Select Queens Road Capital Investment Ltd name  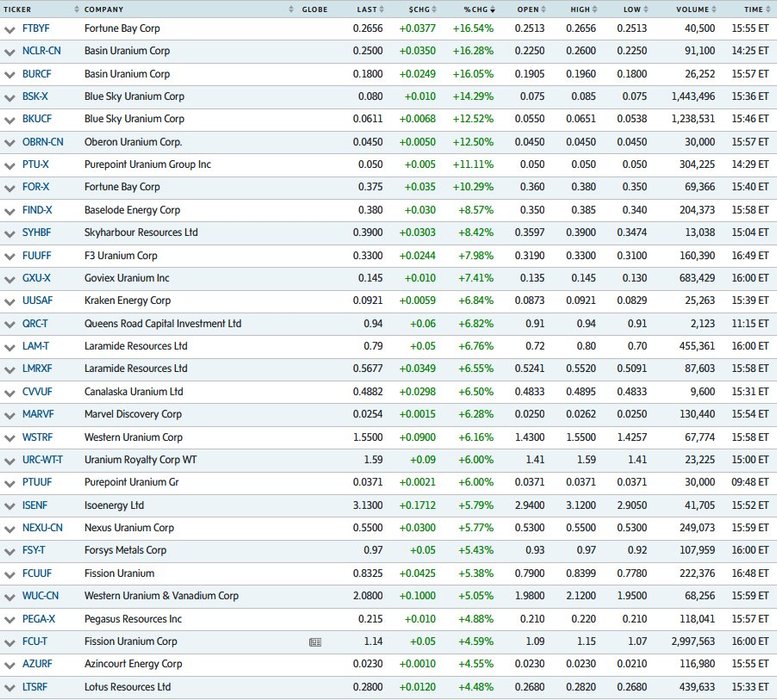click(163, 323)
